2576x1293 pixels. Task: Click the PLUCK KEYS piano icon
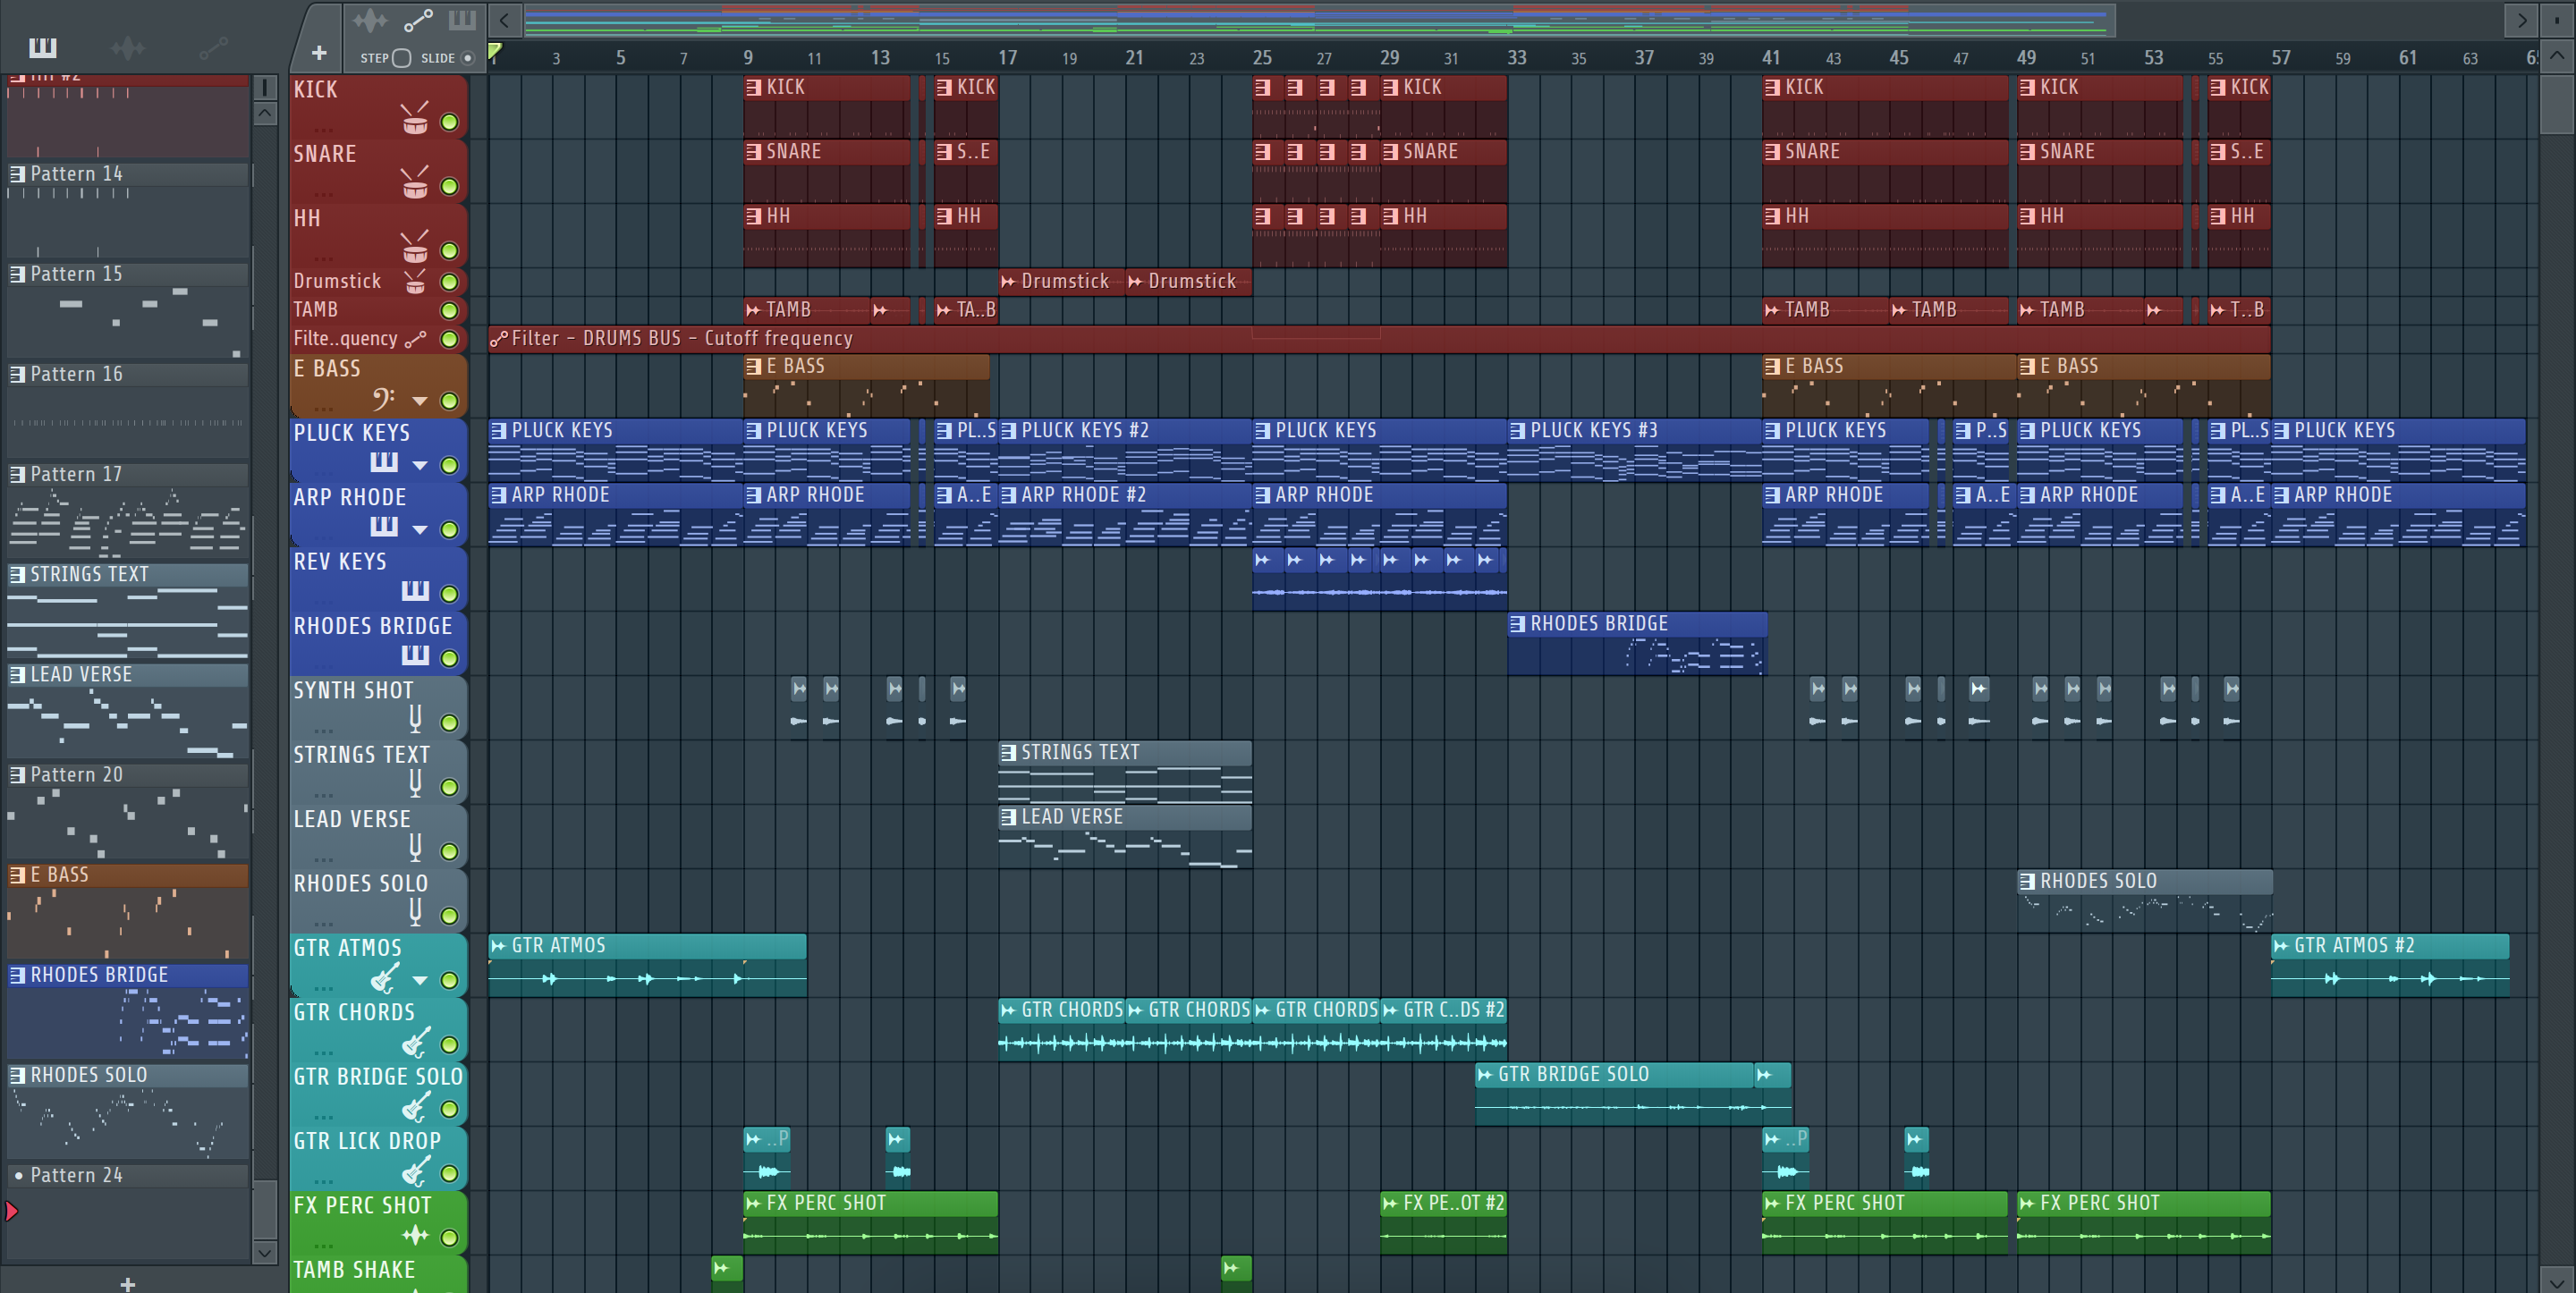pyautogui.click(x=384, y=462)
